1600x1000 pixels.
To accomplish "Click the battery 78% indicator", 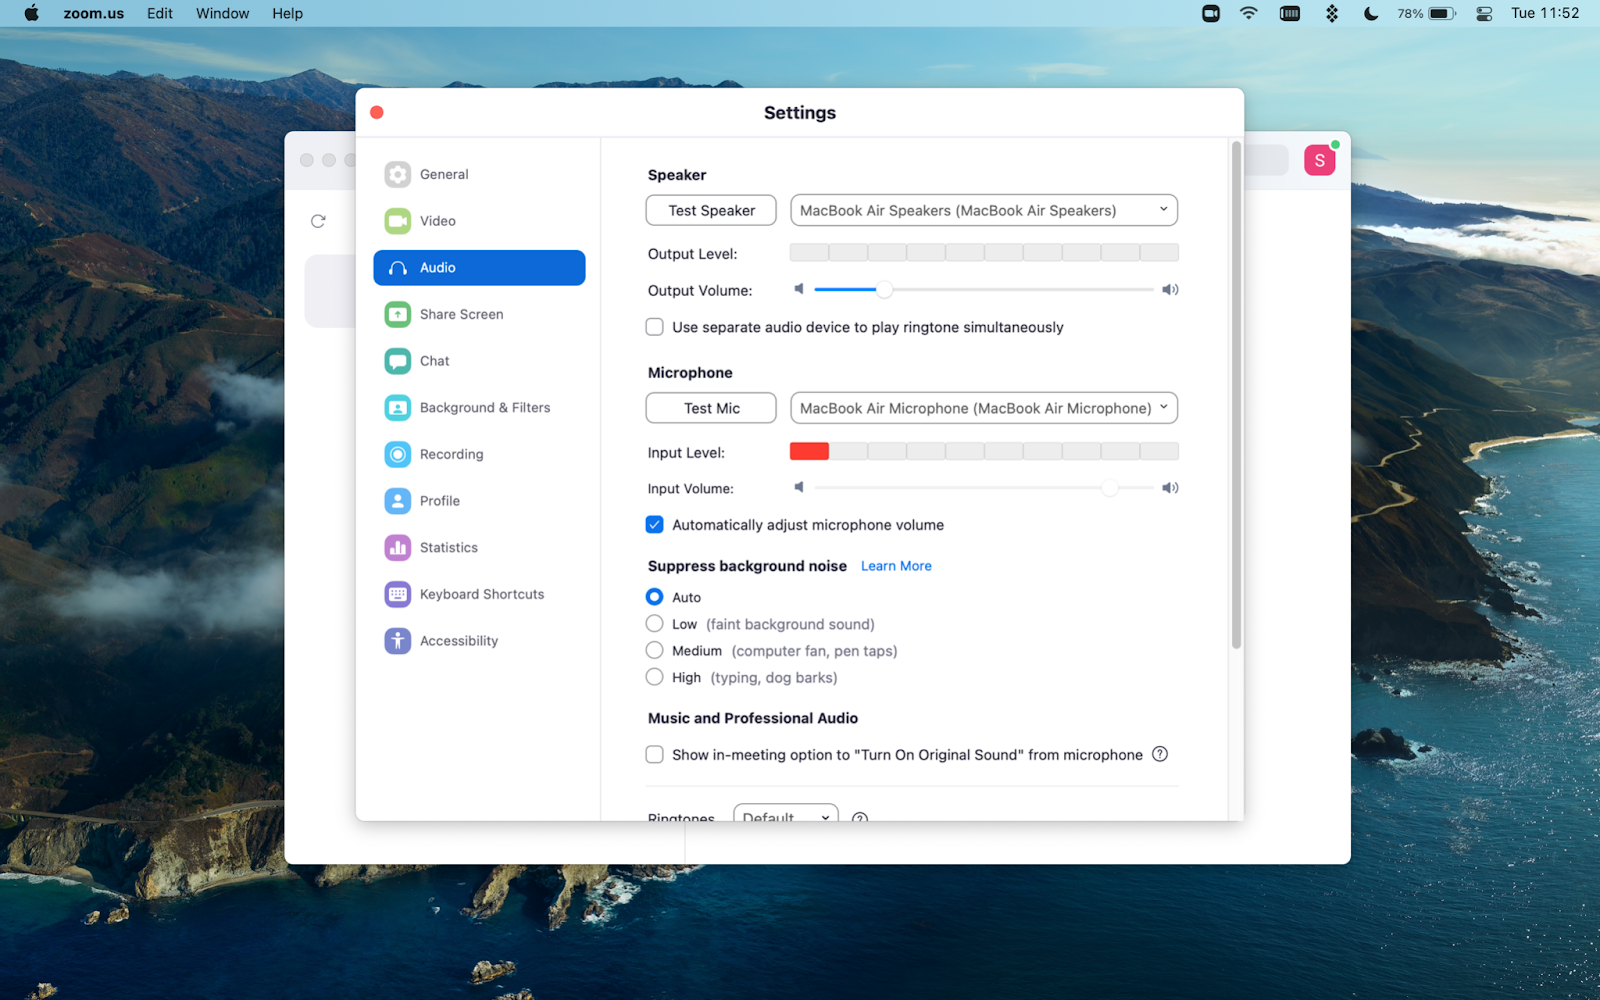I will pyautogui.click(x=1427, y=13).
